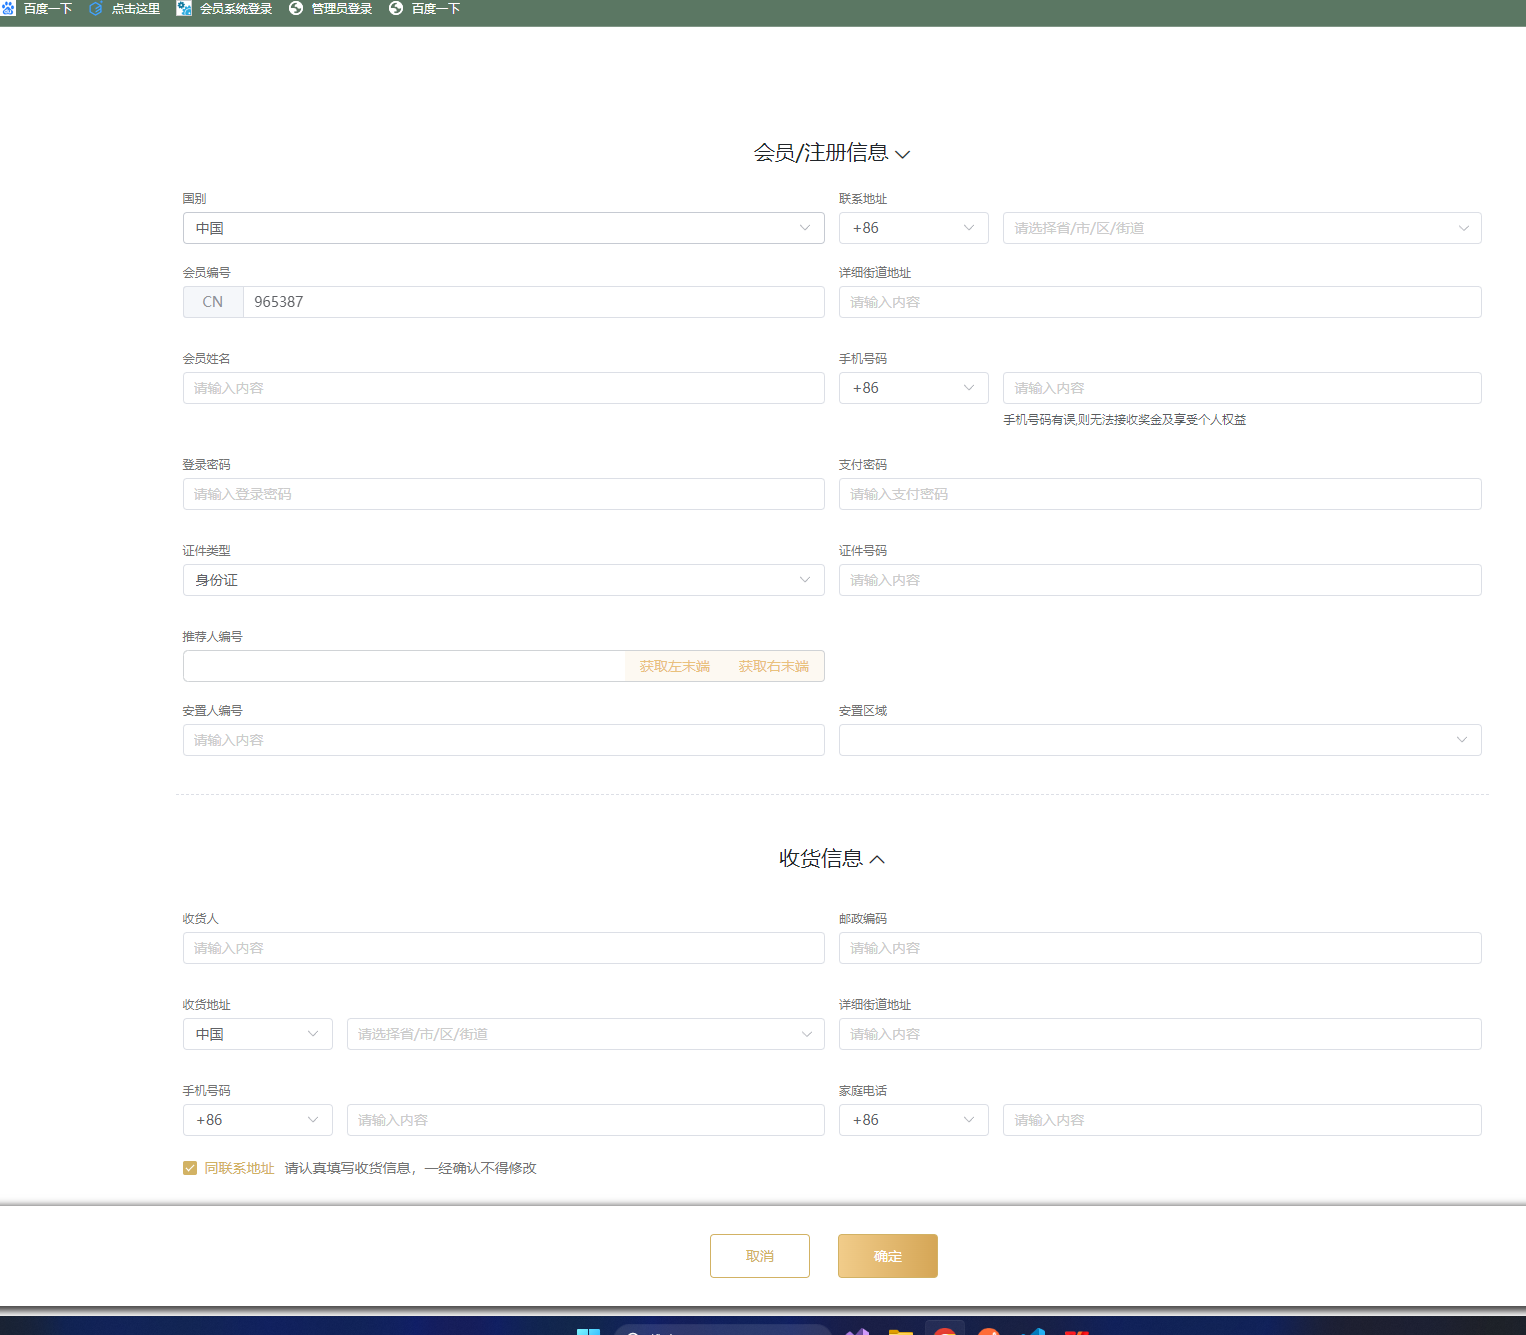Viewport: 1526px width, 1335px height.
Task: Uncheck the 同联系地址 checkbox
Action: click(190, 1168)
